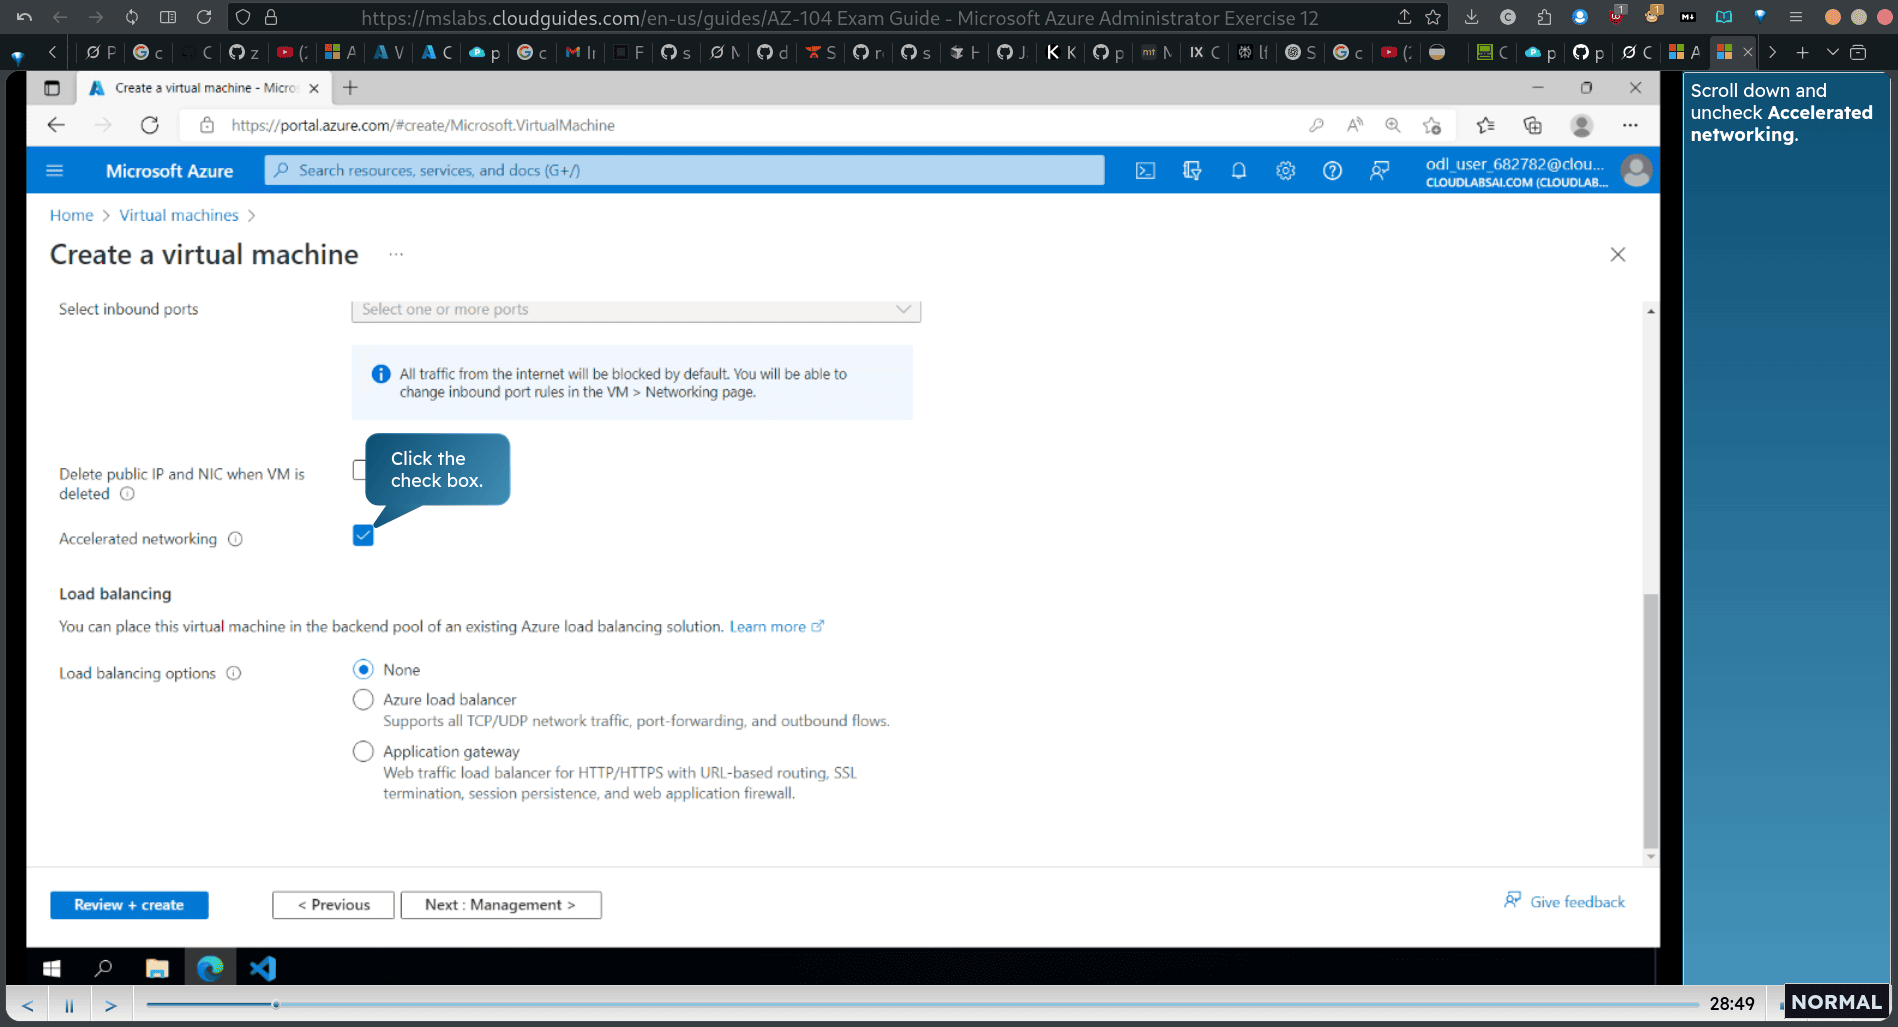This screenshot has height=1027, width=1898.
Task: Open the ellipsis next to page title
Action: point(396,254)
